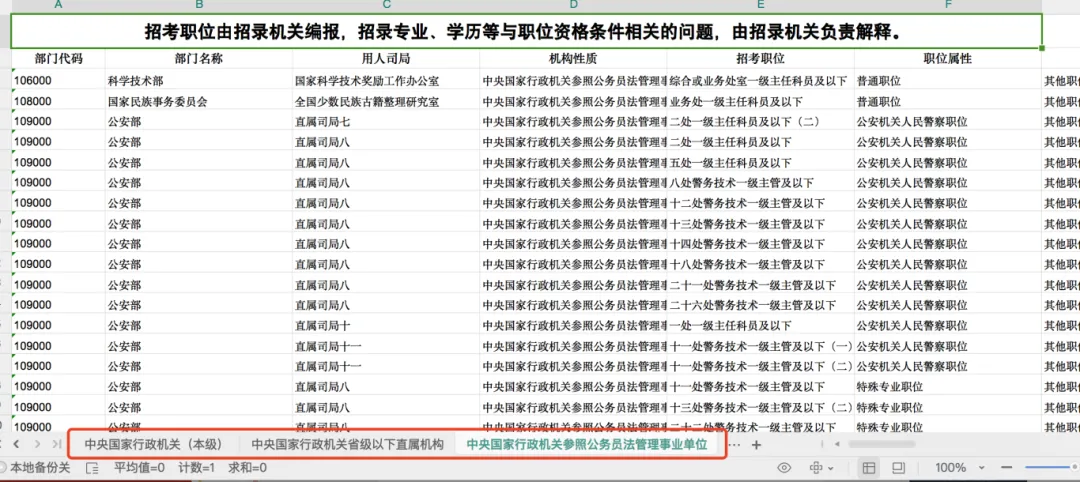Open the 中央国家行政机关（本级） sheet tab
Viewport: 1080px width, 482px height.
(x=154, y=445)
